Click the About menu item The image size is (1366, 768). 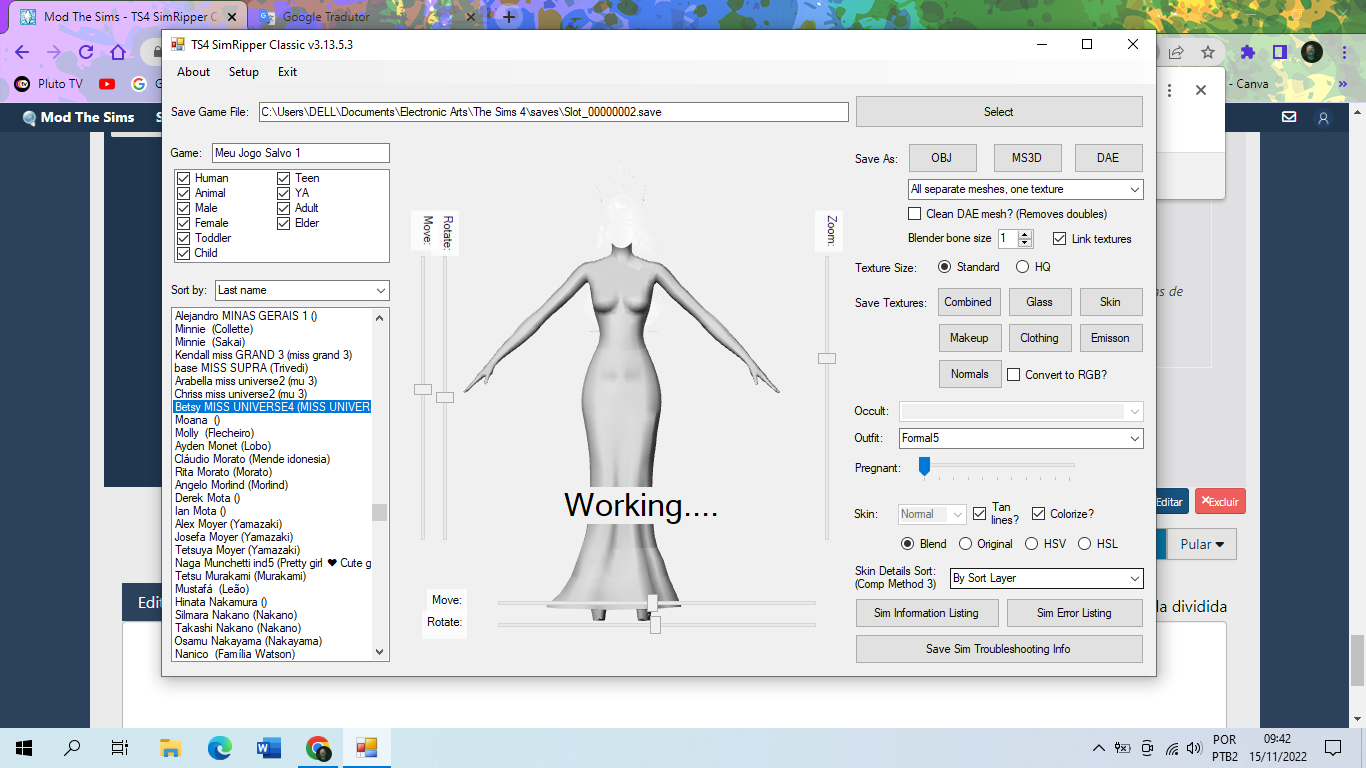coord(193,72)
